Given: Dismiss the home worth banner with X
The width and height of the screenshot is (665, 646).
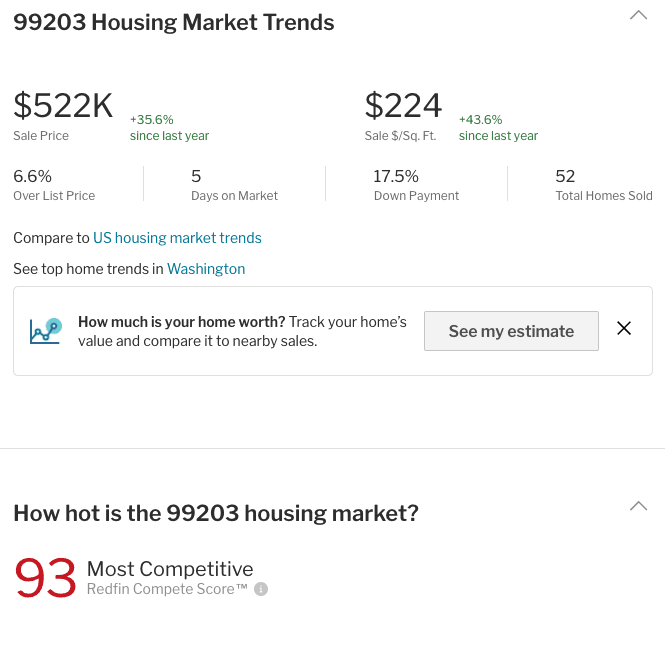Looking at the screenshot, I should coord(624,328).
